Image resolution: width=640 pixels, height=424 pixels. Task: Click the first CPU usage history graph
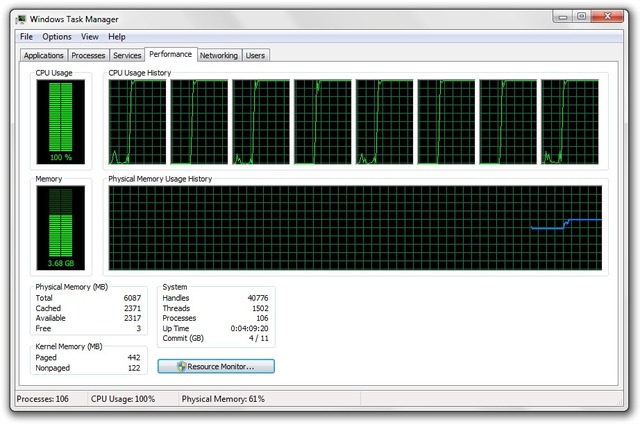tap(138, 122)
